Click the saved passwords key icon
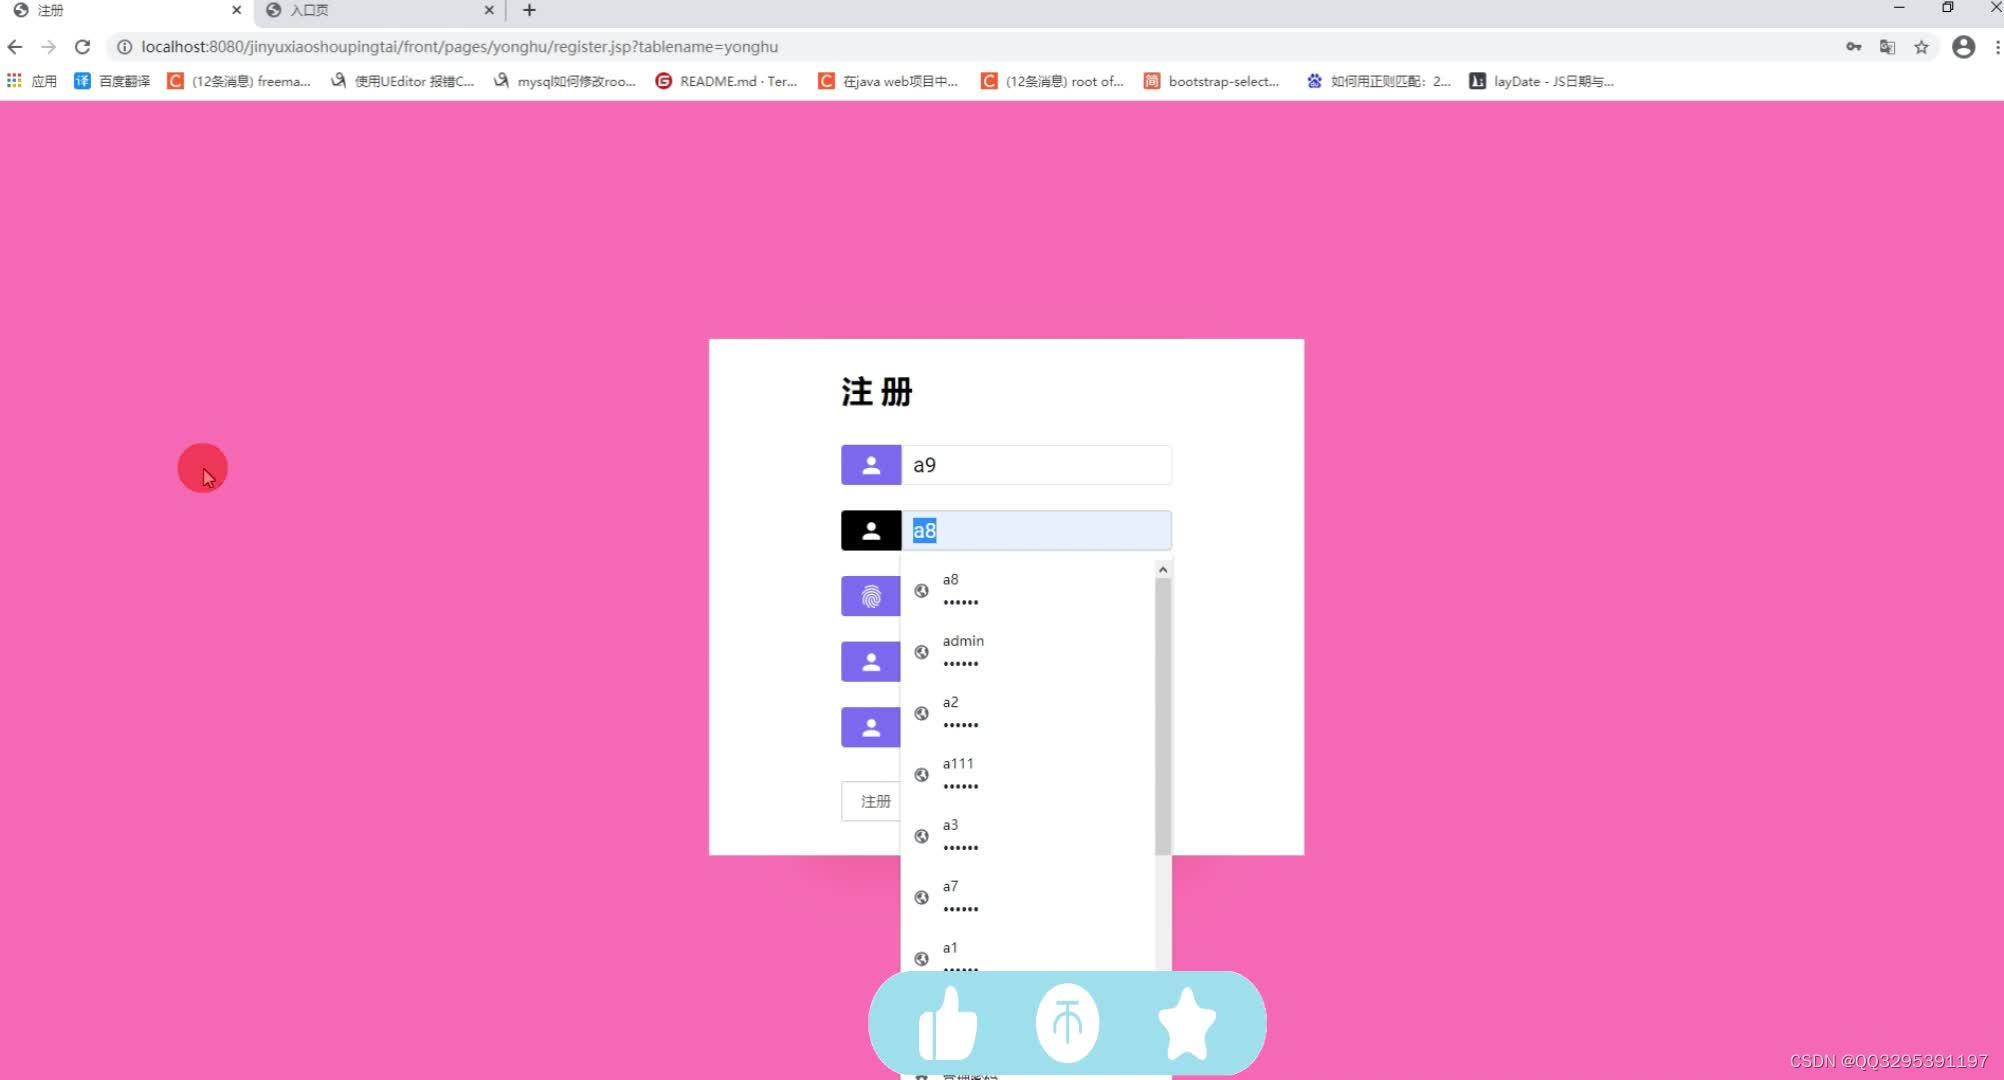The width and height of the screenshot is (2004, 1080). pos(1853,47)
